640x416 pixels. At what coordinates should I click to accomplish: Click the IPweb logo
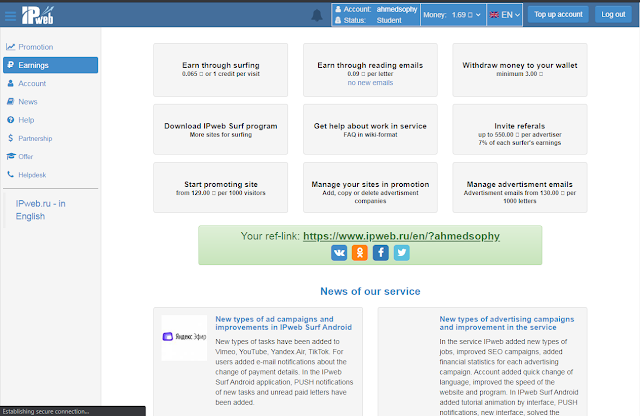pyautogui.click(x=38, y=16)
